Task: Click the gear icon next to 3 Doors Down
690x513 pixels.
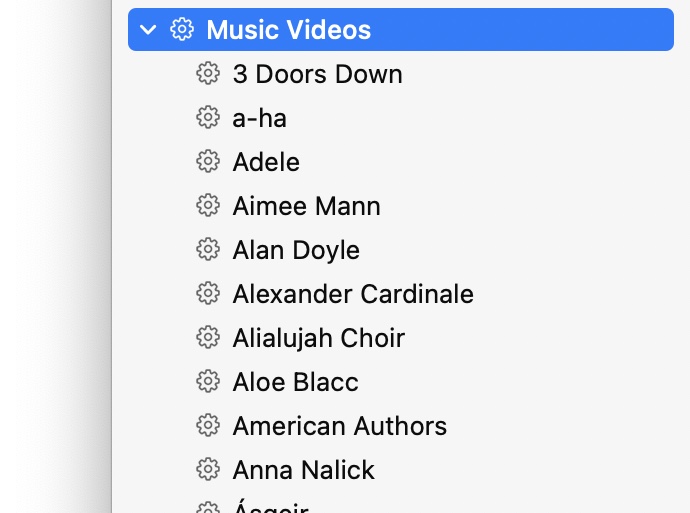Action: coord(207,74)
